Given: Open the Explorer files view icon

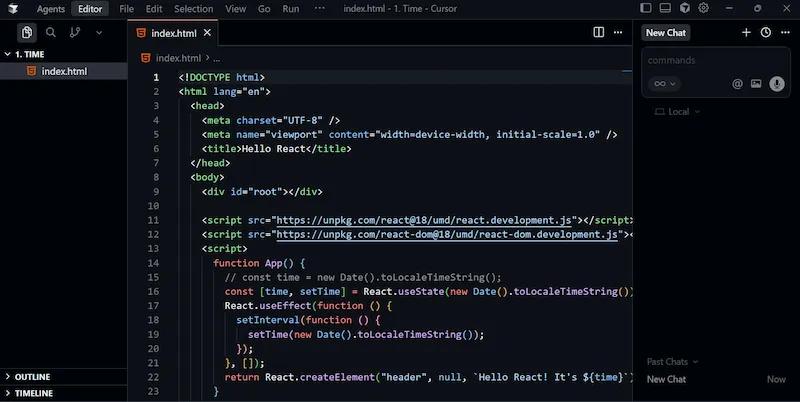Looking at the screenshot, I should click(x=27, y=33).
